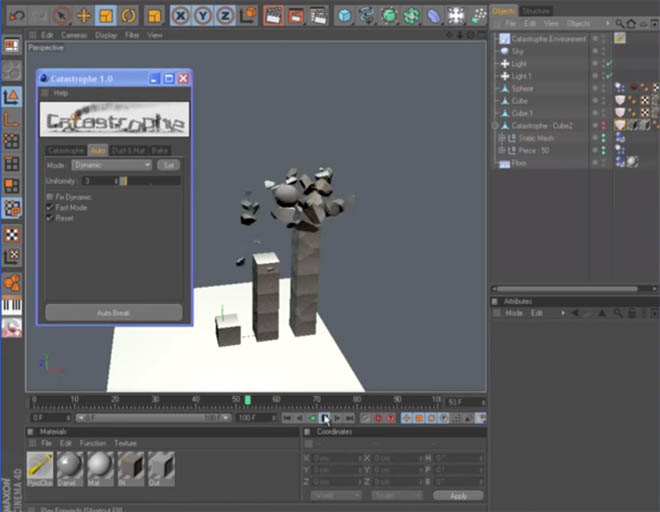This screenshot has width=660, height=512.
Task: Expand the Catastrophe - Cube2 object
Action: (x=495, y=125)
